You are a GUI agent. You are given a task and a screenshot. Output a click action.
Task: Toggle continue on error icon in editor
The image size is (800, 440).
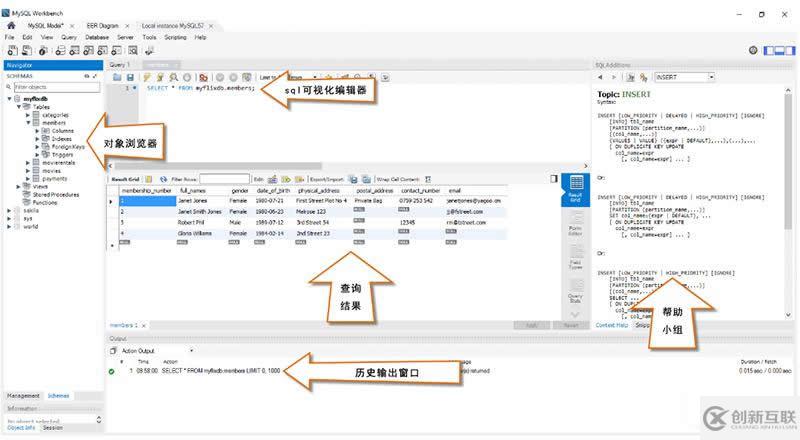[x=204, y=78]
